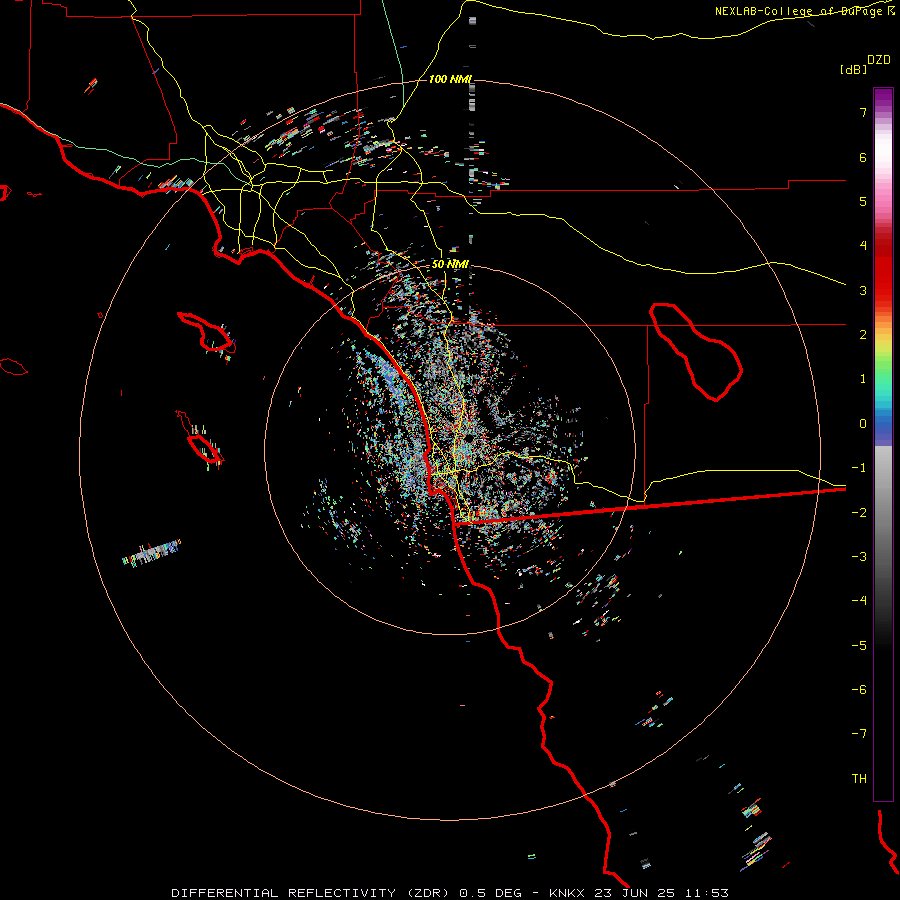Click the -7 value on color scale
The width and height of the screenshot is (900, 900).
click(x=859, y=734)
